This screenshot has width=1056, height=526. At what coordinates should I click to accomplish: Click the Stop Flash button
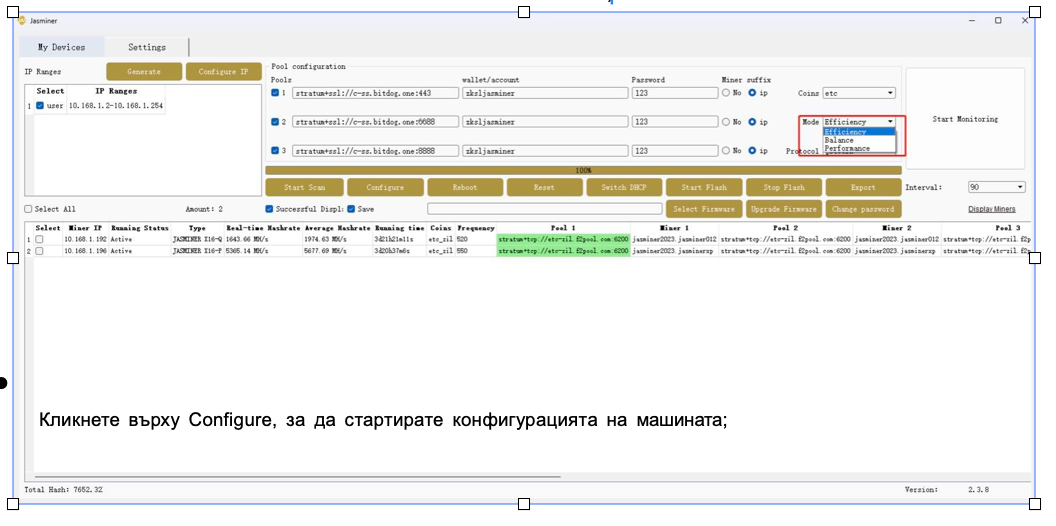click(x=784, y=187)
